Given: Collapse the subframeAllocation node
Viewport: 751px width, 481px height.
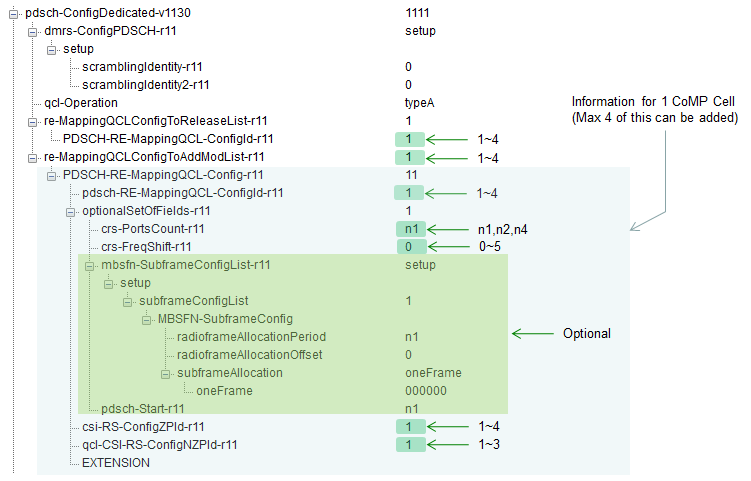Looking at the screenshot, I should tap(166, 374).
